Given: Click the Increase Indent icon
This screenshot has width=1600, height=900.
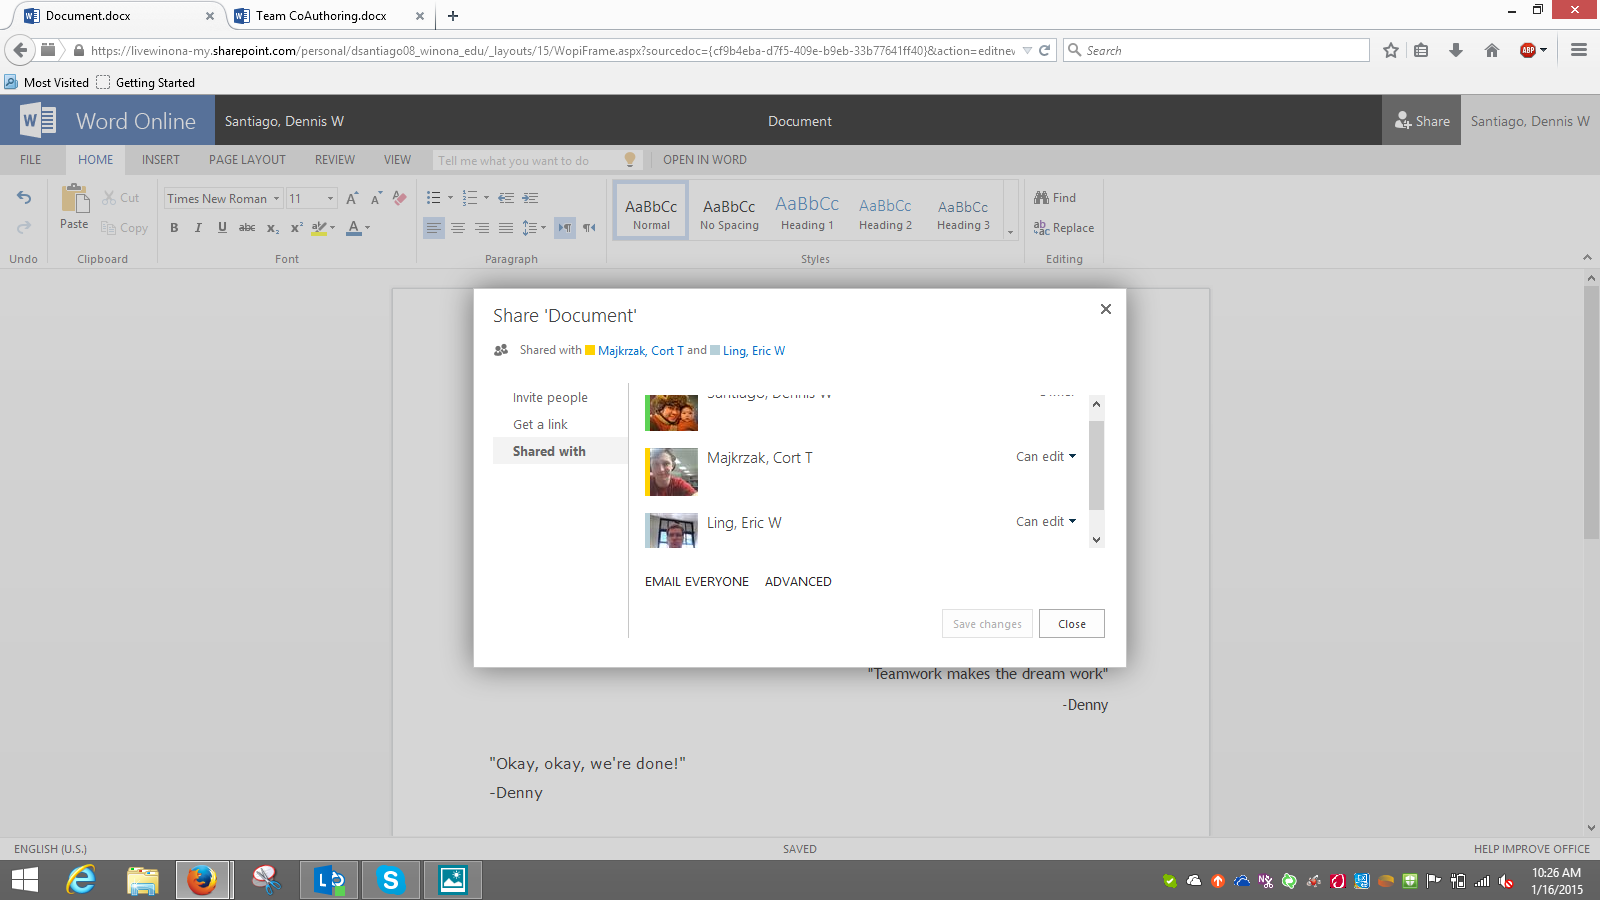Looking at the screenshot, I should 530,198.
